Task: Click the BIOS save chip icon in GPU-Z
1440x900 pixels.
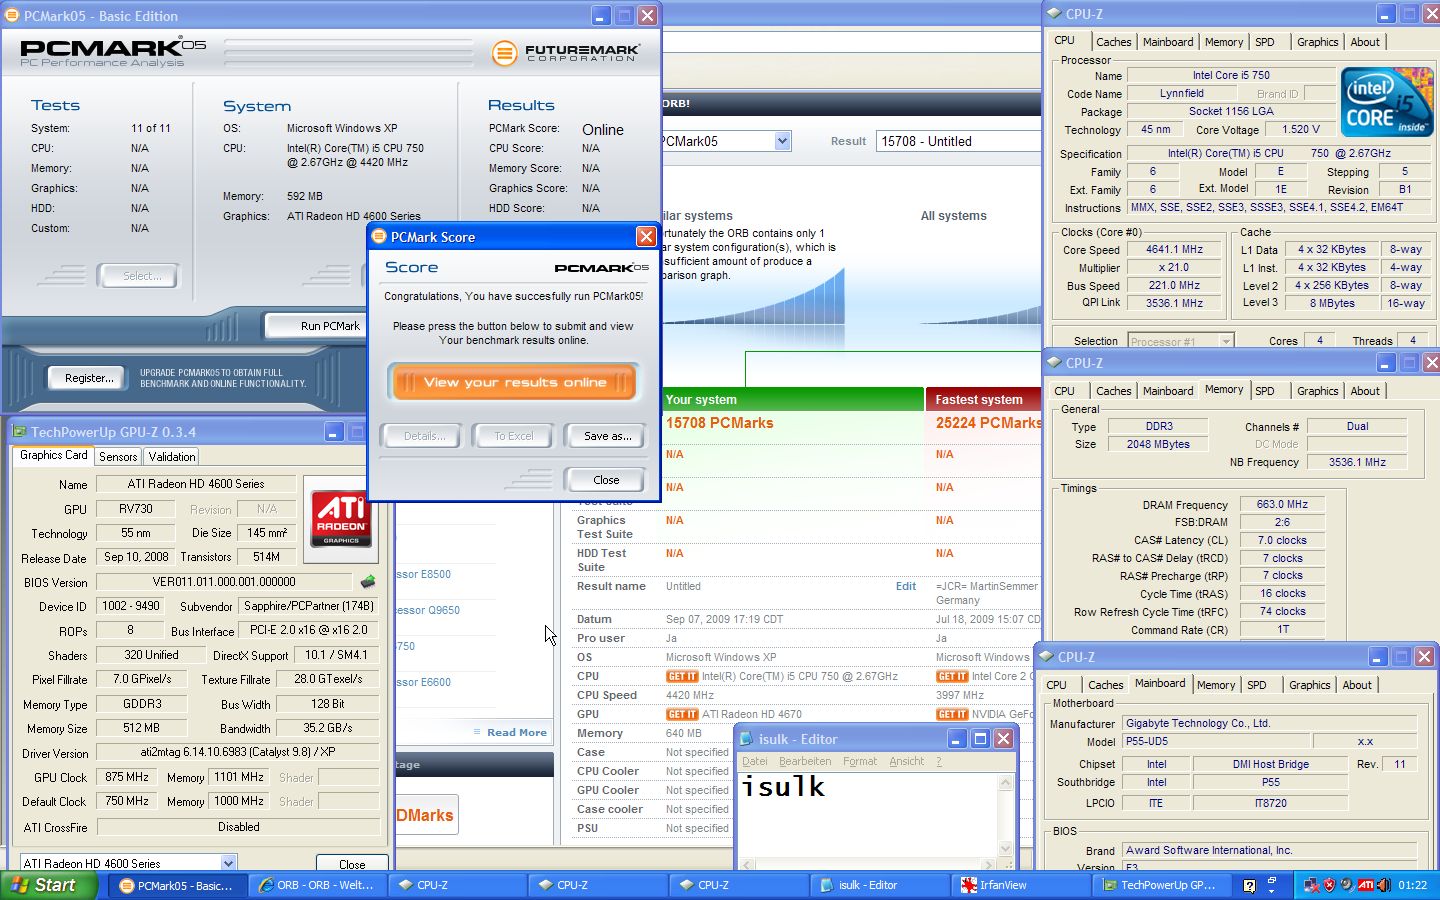Action: [368, 581]
